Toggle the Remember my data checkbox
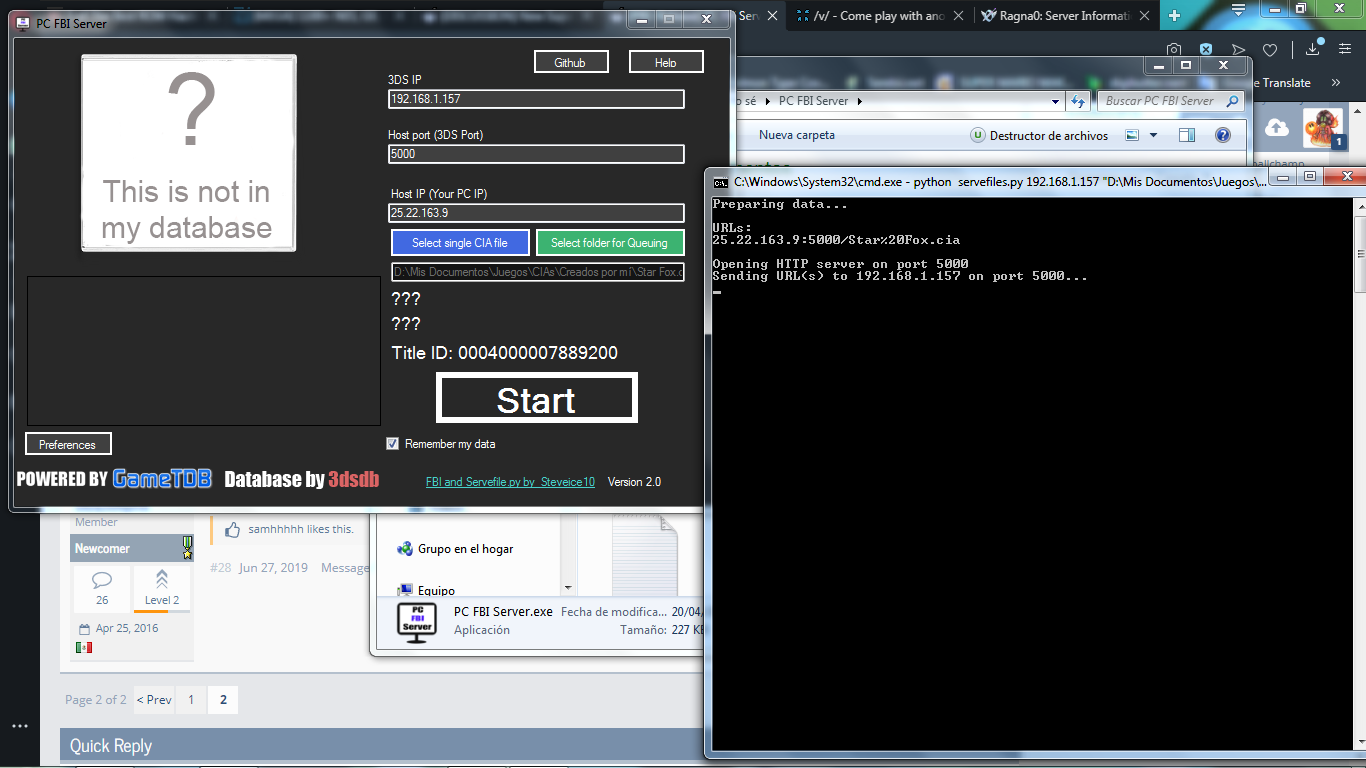The width and height of the screenshot is (1366, 768). [393, 444]
